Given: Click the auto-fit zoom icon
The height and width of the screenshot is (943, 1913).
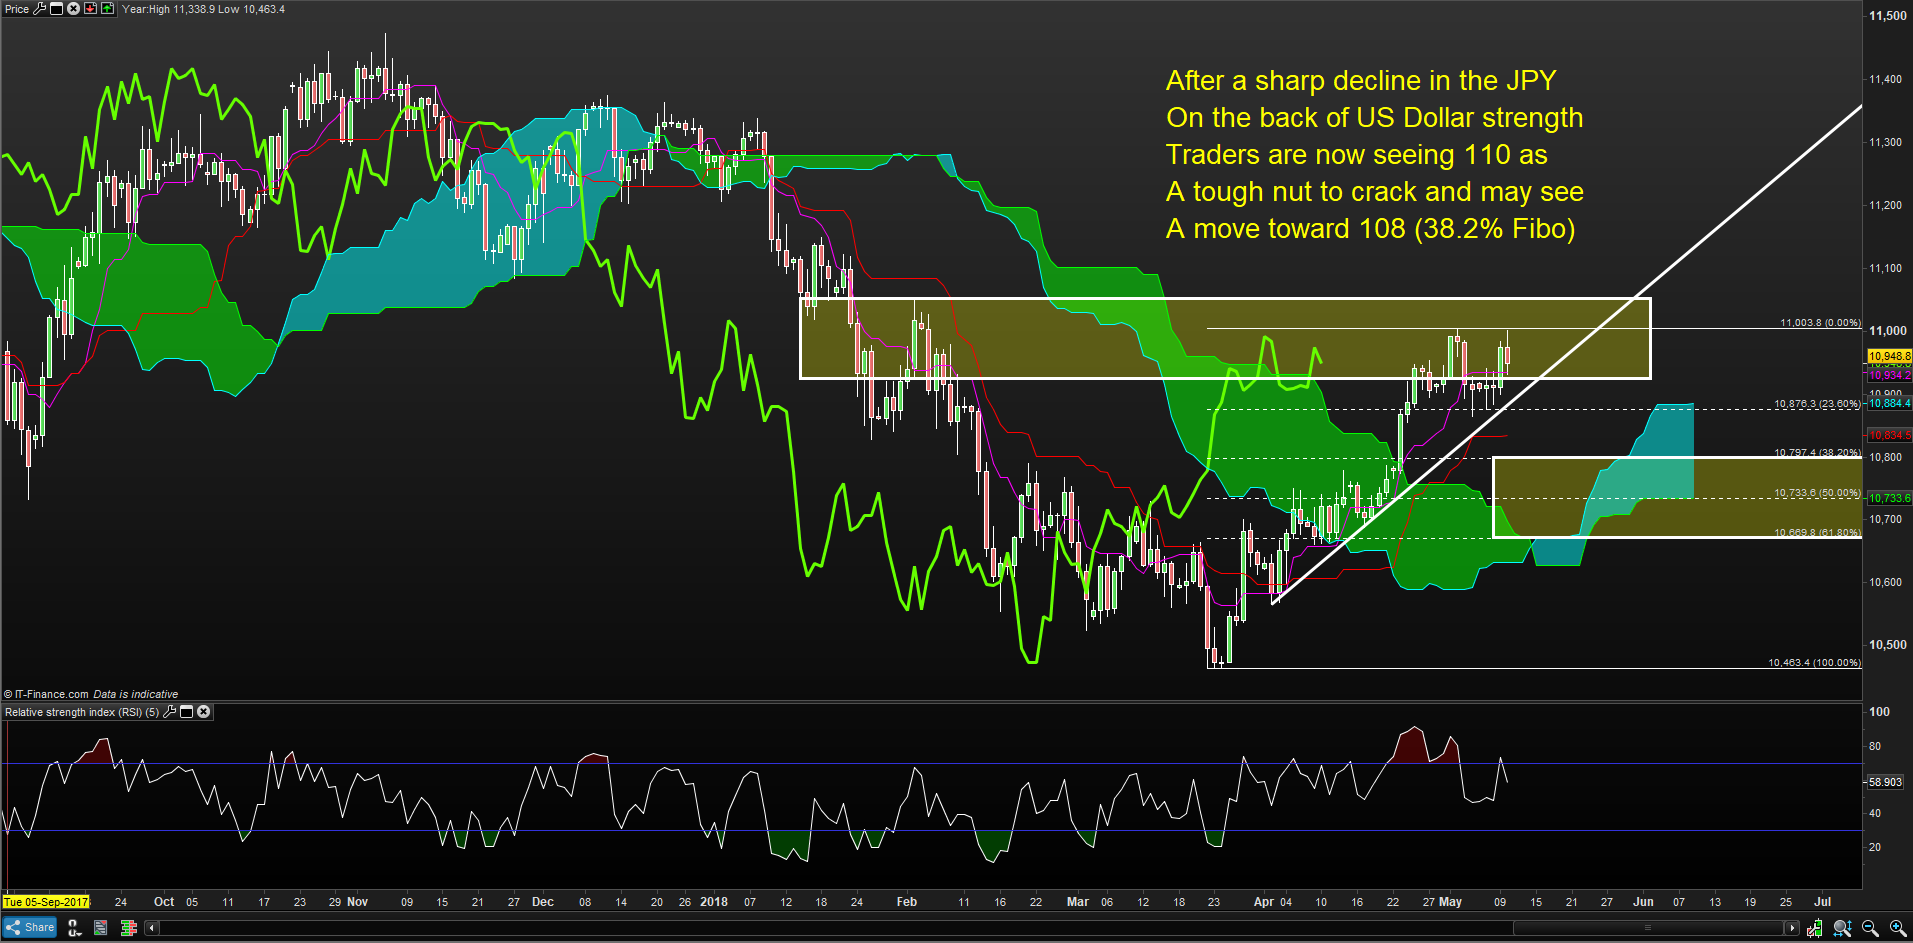Looking at the screenshot, I should coord(1842,928).
